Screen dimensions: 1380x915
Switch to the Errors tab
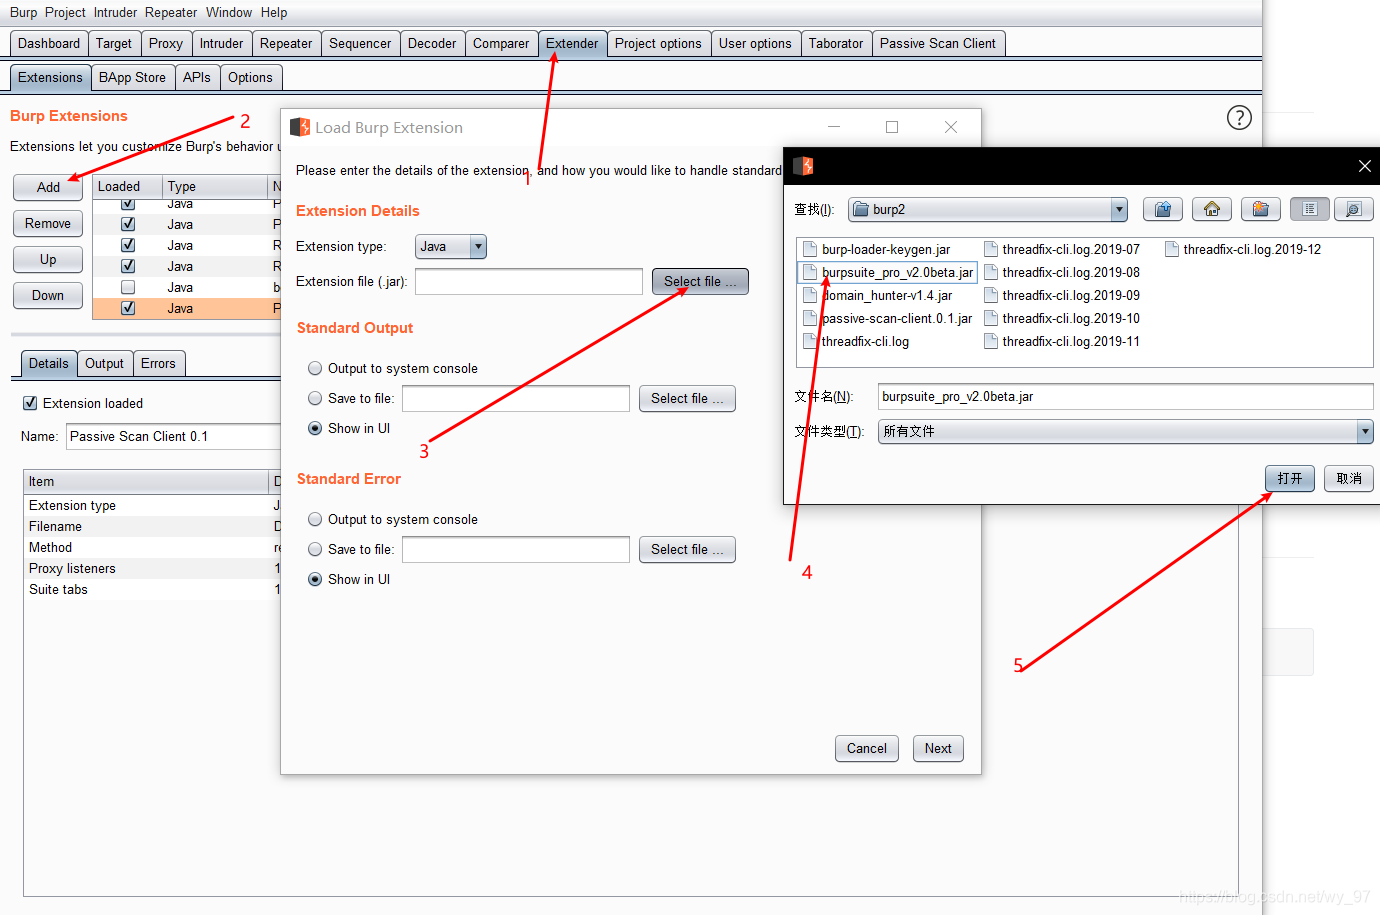click(159, 363)
